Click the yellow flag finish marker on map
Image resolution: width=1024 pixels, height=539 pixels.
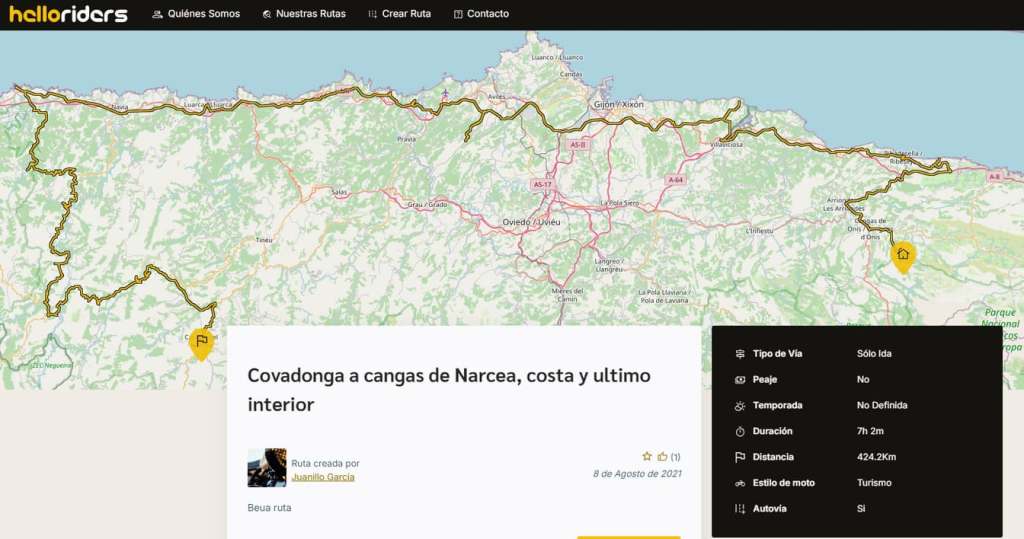pyautogui.click(x=201, y=341)
